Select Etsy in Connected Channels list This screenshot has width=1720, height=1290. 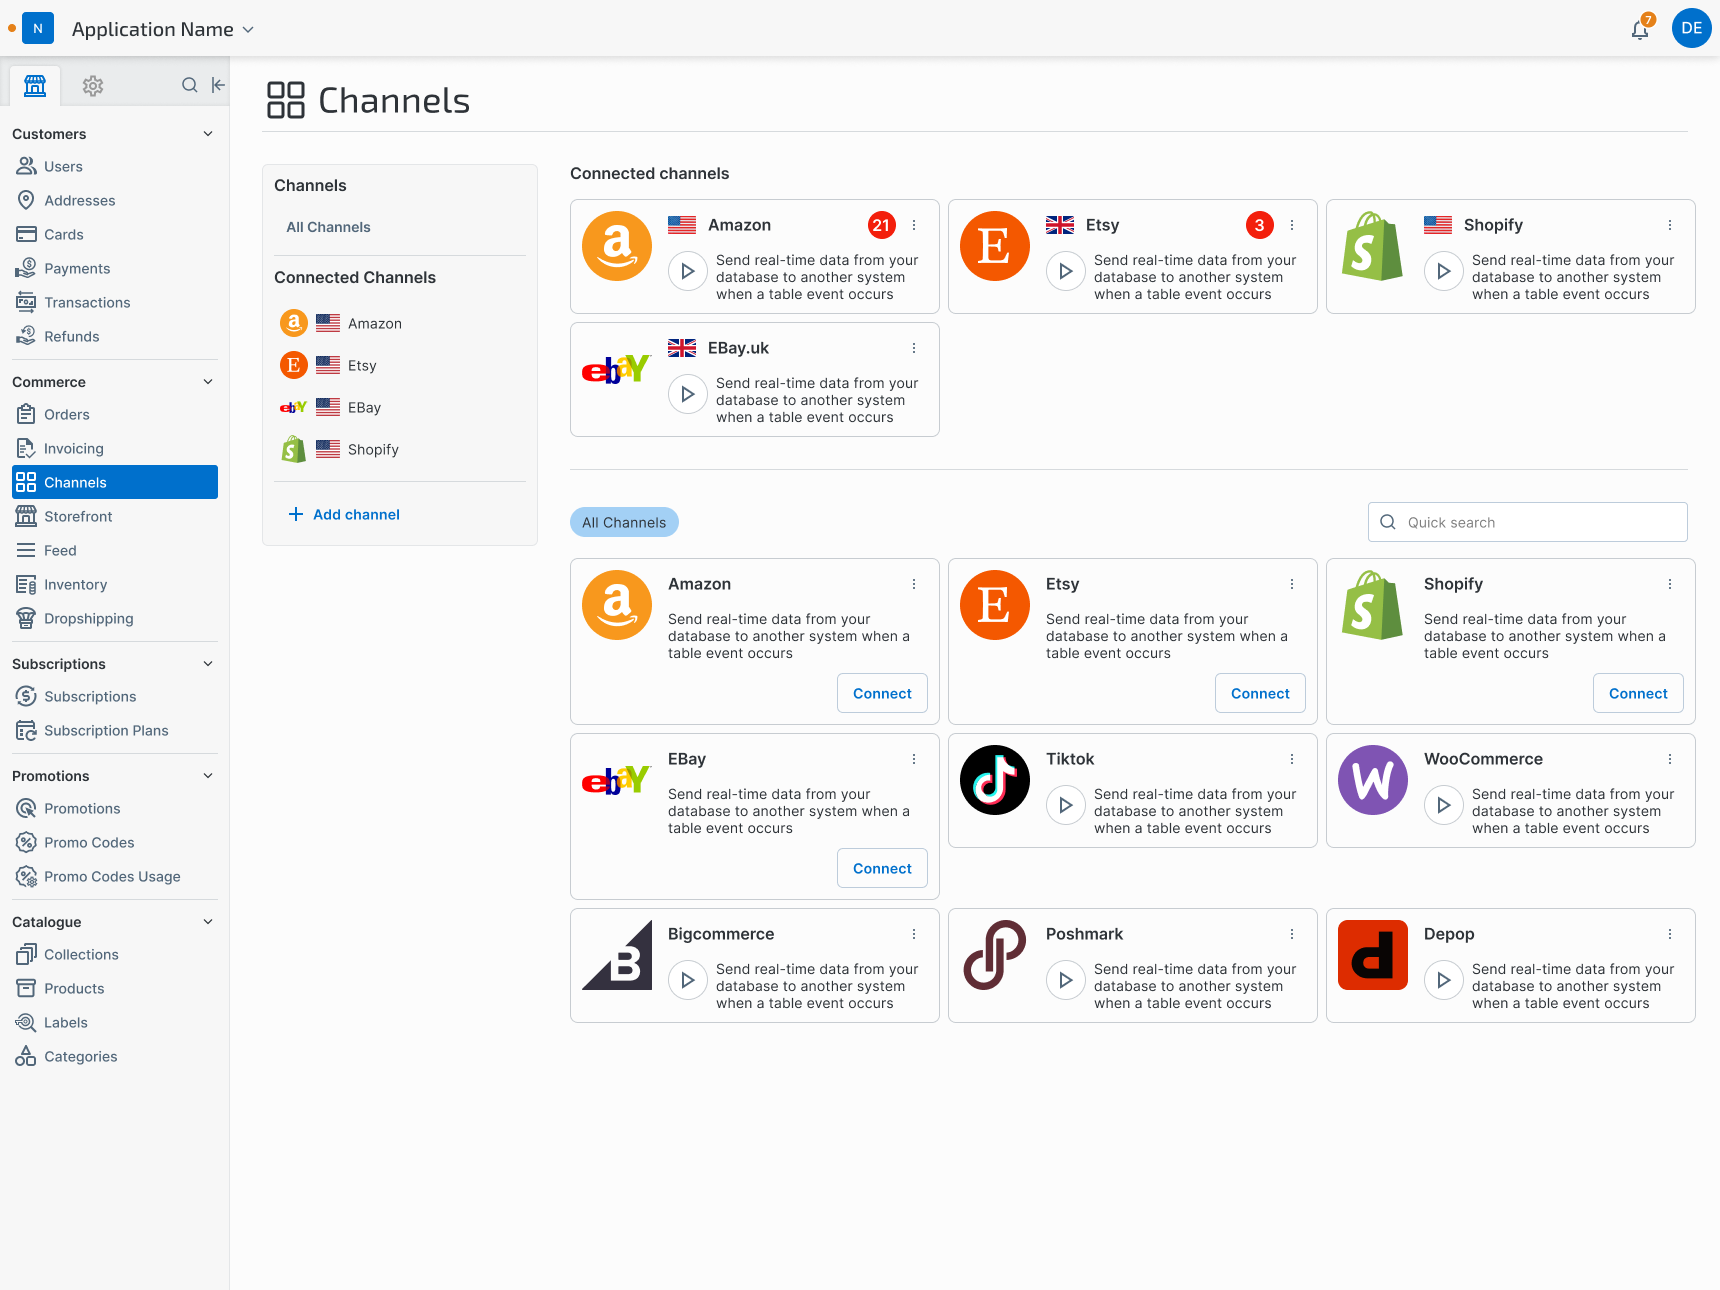[400, 365]
